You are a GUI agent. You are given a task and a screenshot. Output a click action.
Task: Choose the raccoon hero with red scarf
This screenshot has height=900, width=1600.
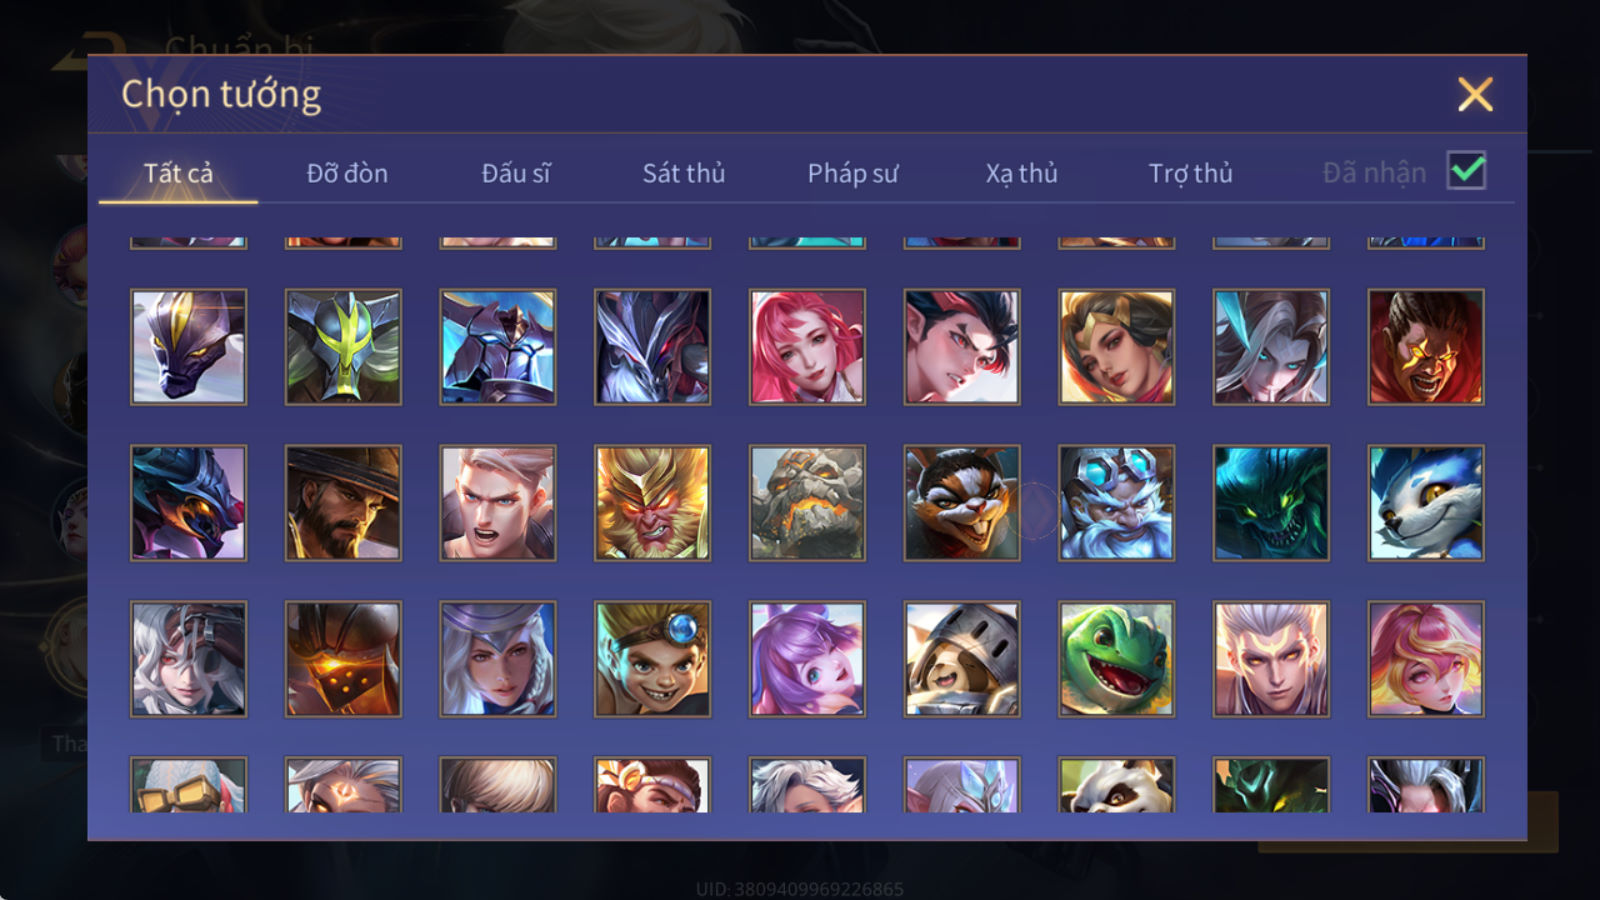pos(962,503)
